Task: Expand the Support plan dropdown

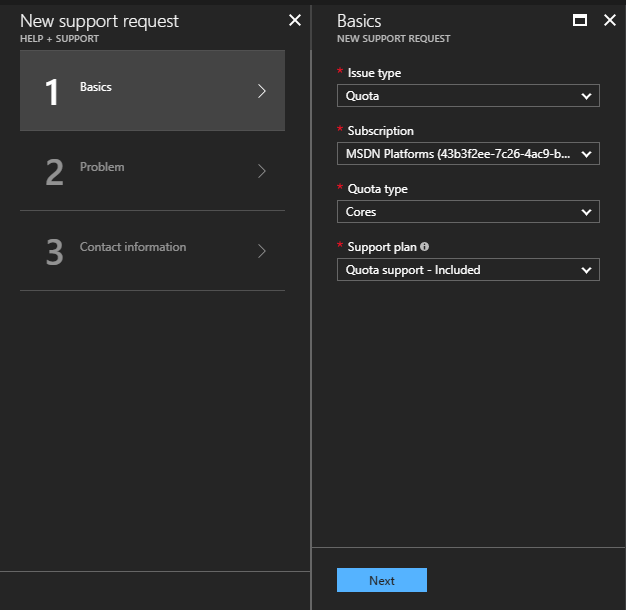Action: tap(468, 270)
